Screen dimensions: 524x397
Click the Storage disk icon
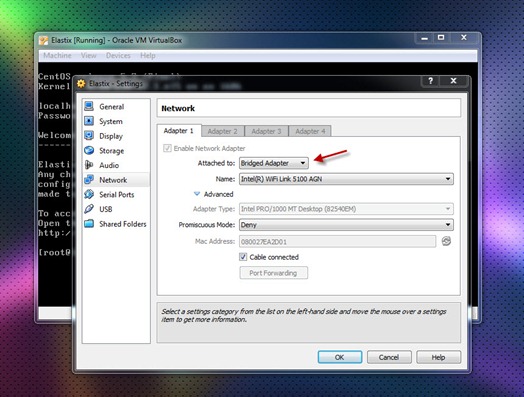(x=89, y=150)
